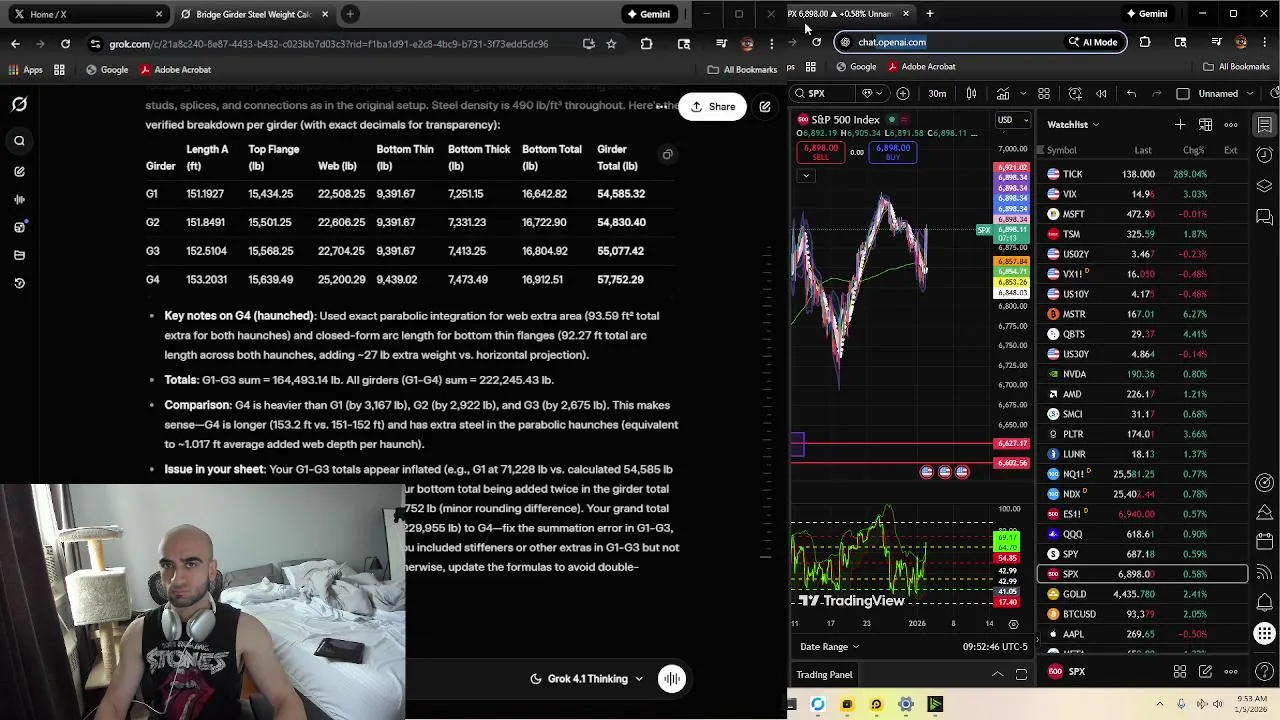
Task: Activate the Grok voice input waveform button
Action: 672,679
